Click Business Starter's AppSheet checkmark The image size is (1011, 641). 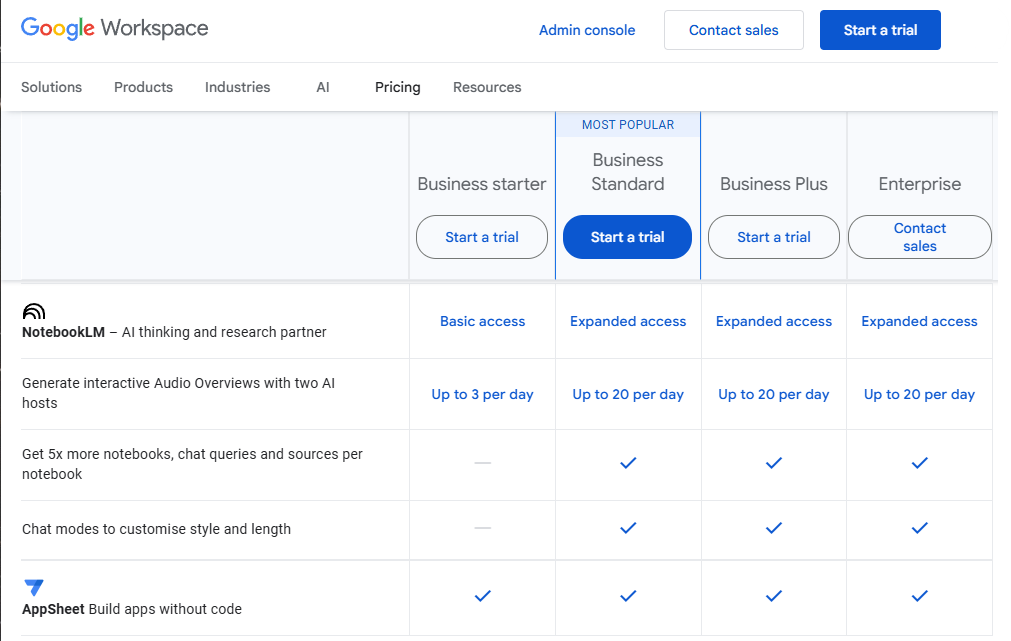point(482,596)
